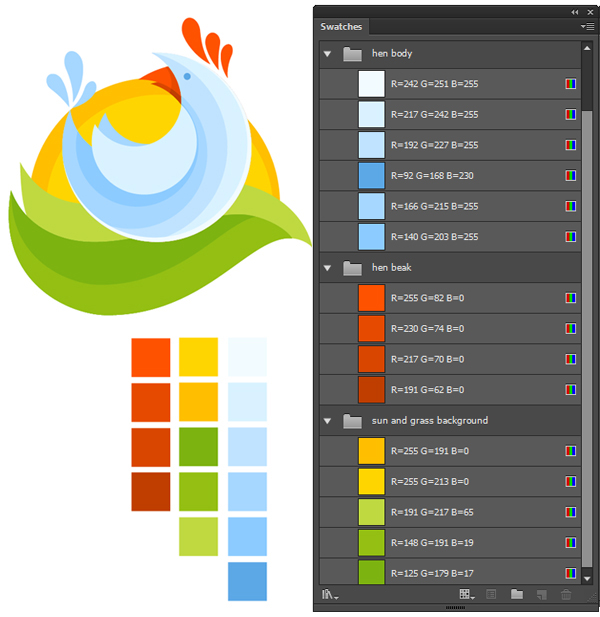Click RGB mode icon for R=191 G=217 B=65
This screenshot has width=600, height=617.
570,512
